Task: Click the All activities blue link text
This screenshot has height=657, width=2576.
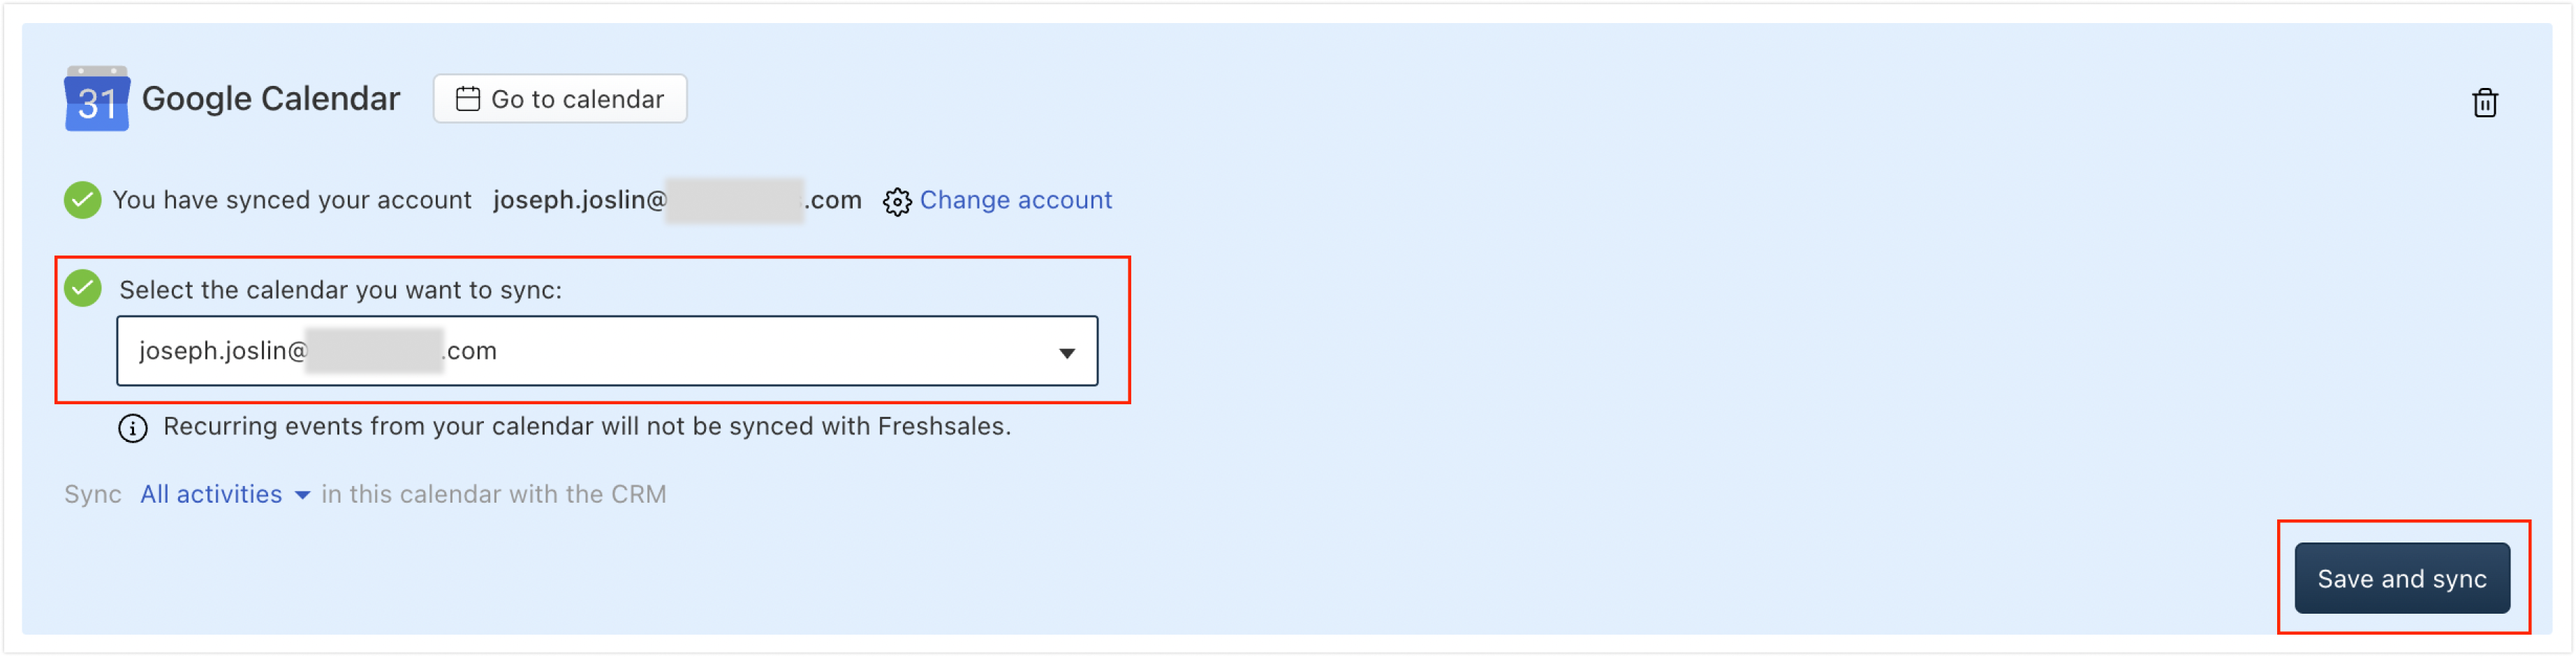Action: [211, 494]
